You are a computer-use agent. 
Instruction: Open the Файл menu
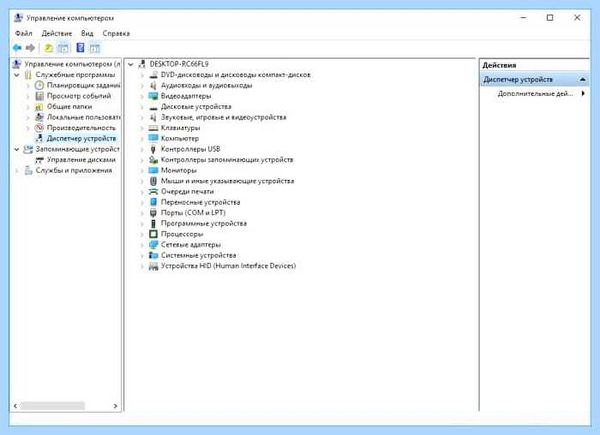24,33
